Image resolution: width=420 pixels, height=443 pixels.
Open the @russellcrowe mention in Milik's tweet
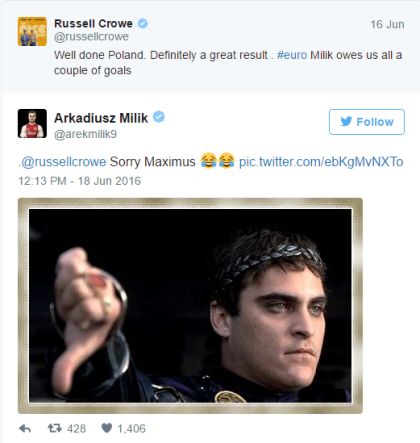point(63,162)
